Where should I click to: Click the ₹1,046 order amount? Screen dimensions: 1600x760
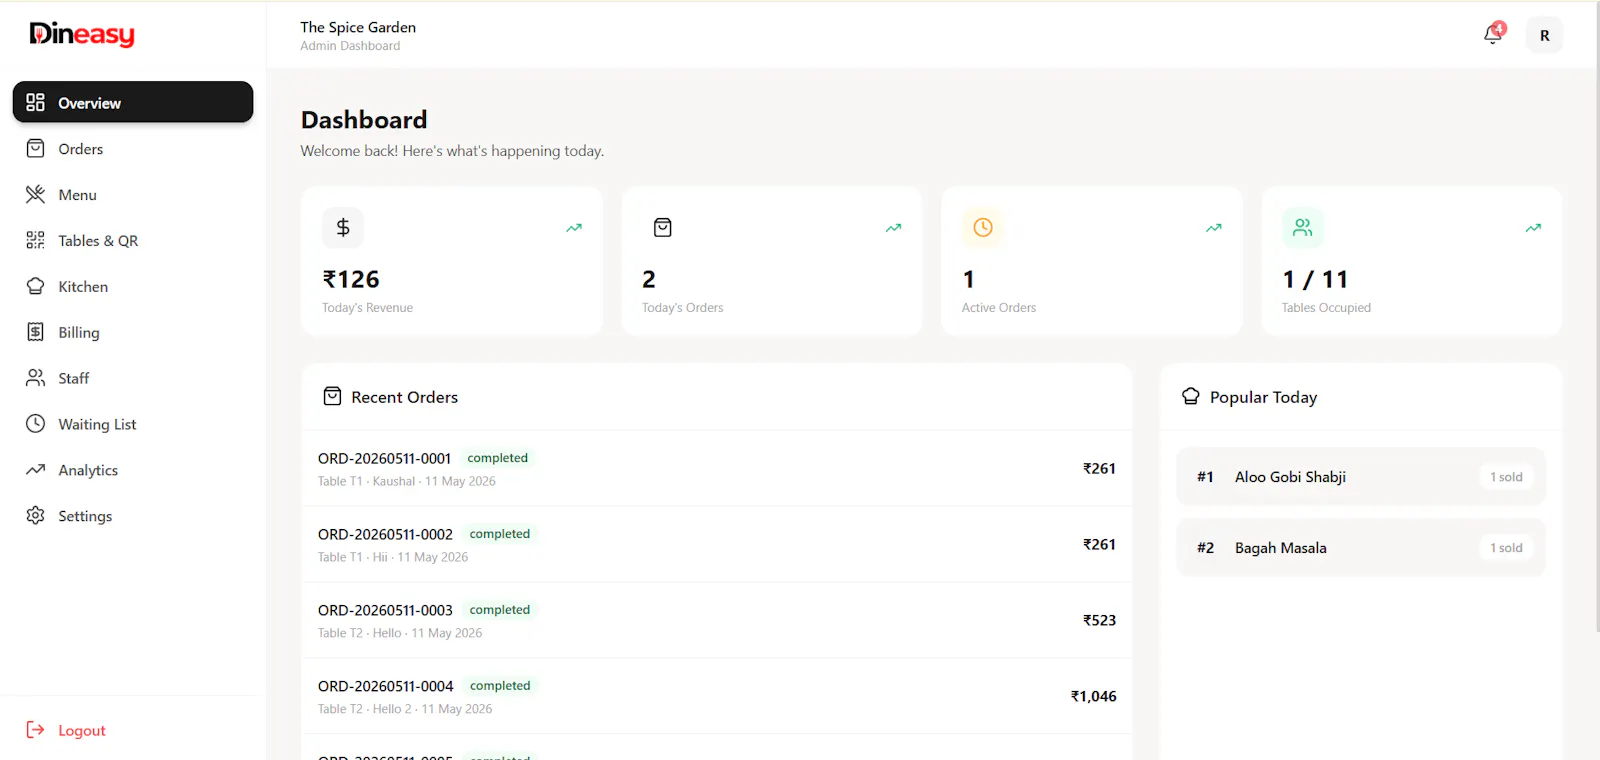(1093, 696)
